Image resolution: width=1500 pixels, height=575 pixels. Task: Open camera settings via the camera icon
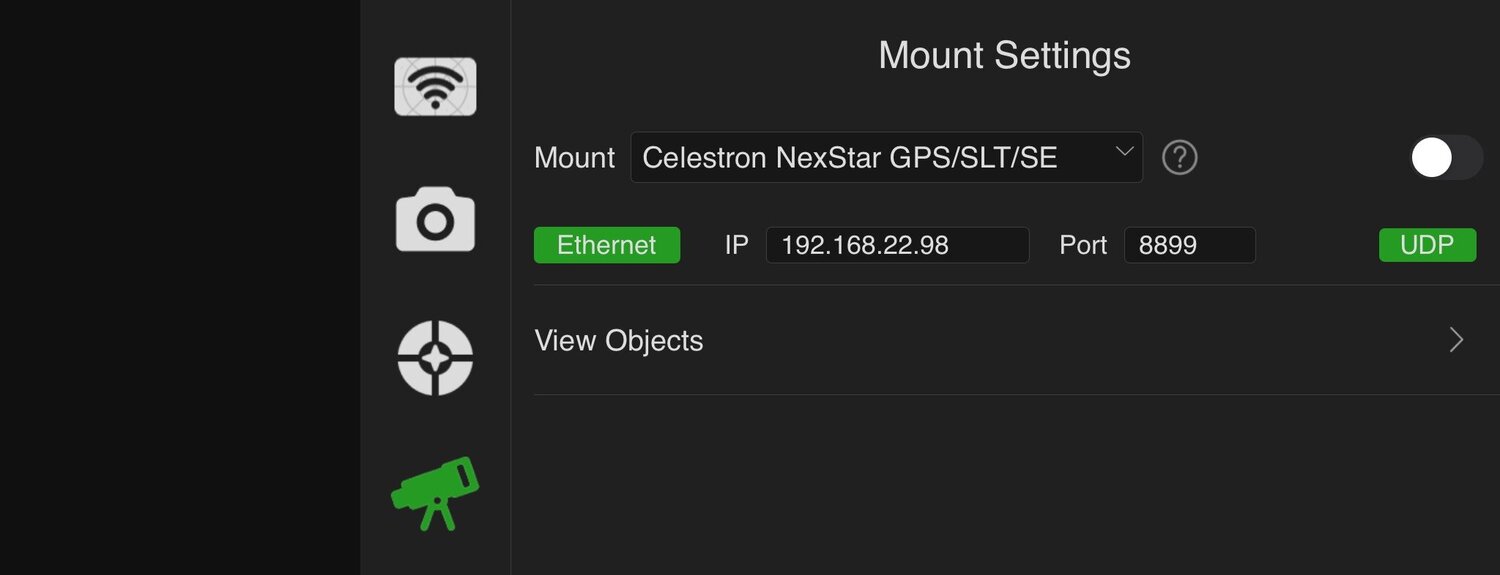[435, 220]
